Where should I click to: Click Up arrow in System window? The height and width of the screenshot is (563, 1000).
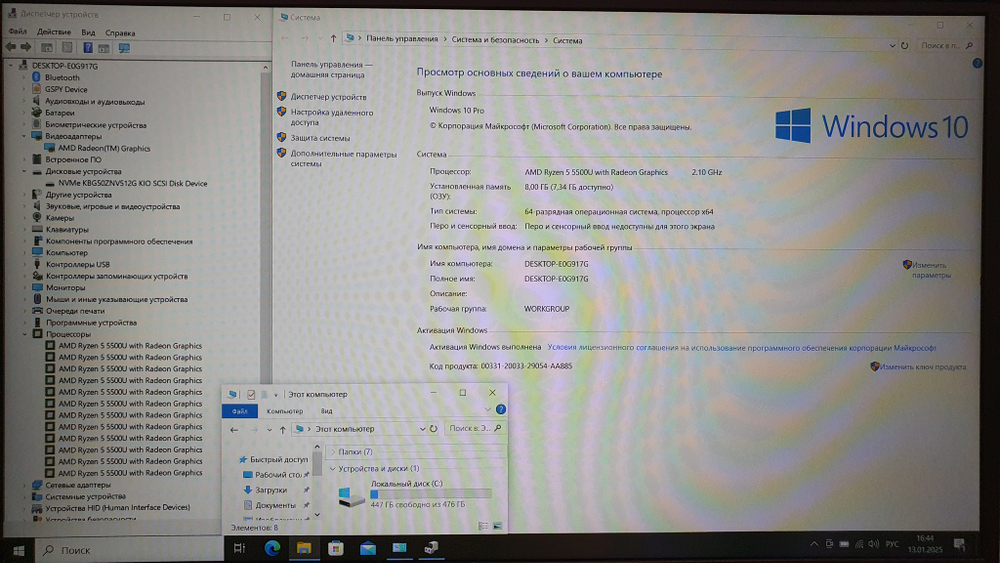[x=333, y=39]
